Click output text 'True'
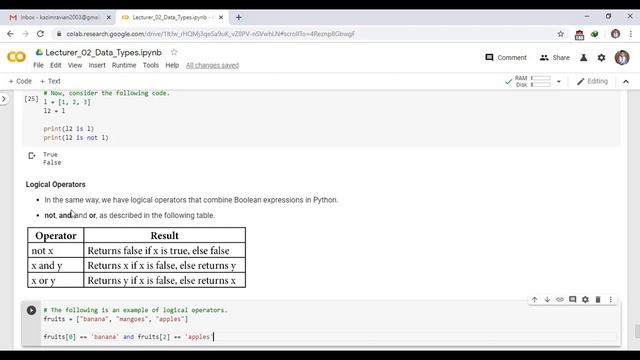The image size is (640, 360). click(x=50, y=154)
